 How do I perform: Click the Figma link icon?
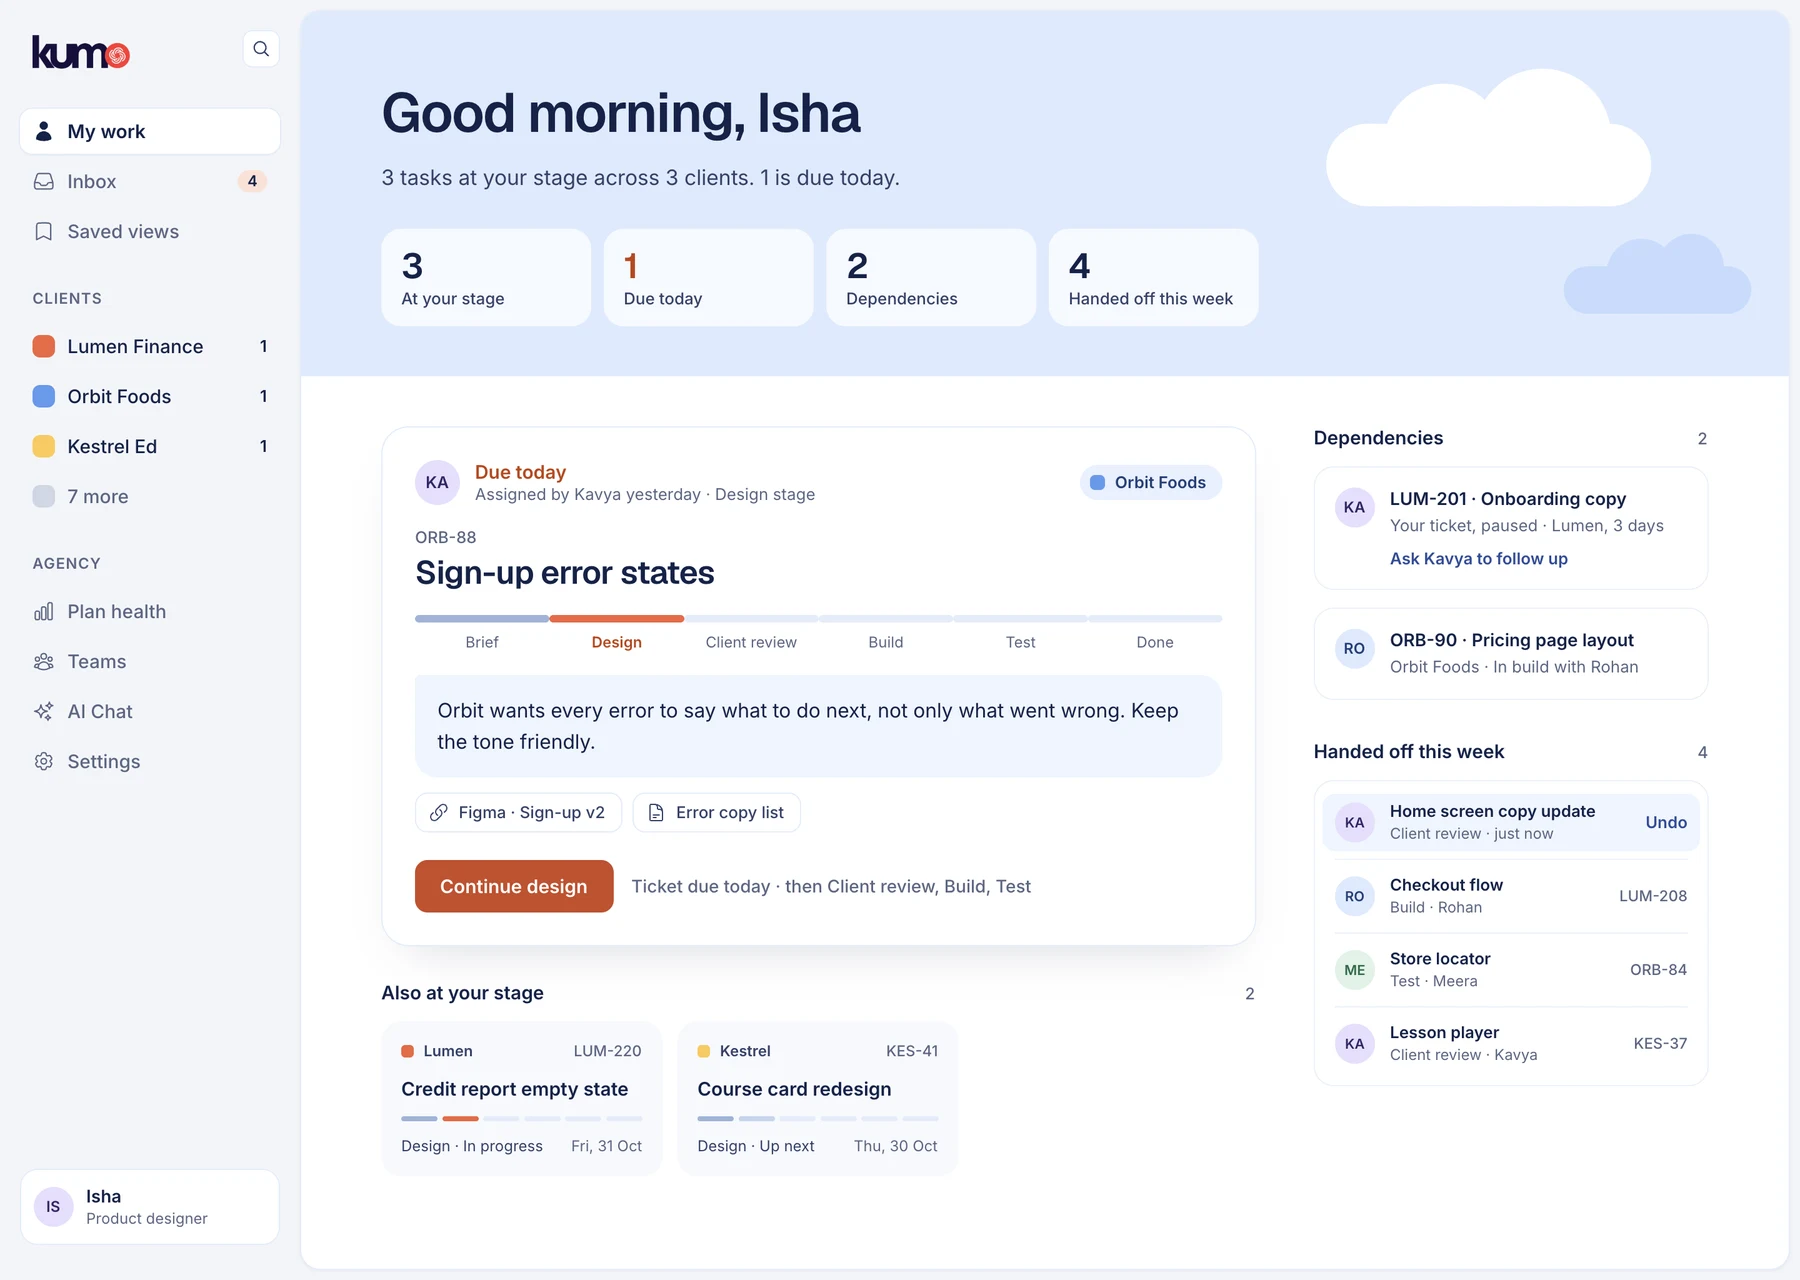point(438,812)
